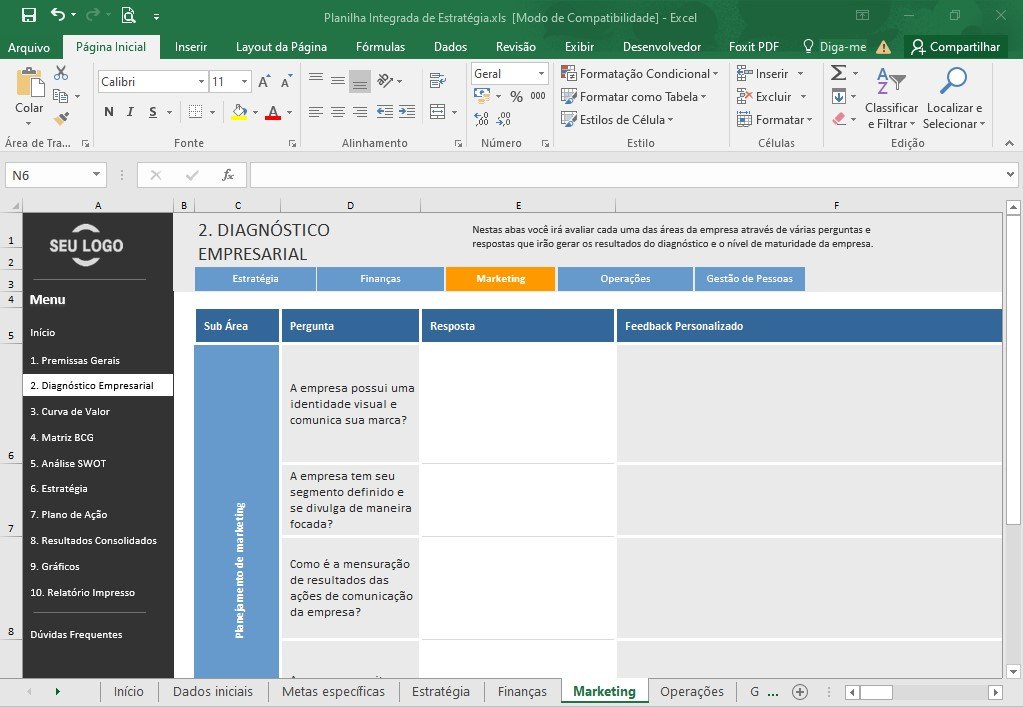Open the Geral number format dropdown
The width and height of the screenshot is (1023, 707).
pos(541,73)
